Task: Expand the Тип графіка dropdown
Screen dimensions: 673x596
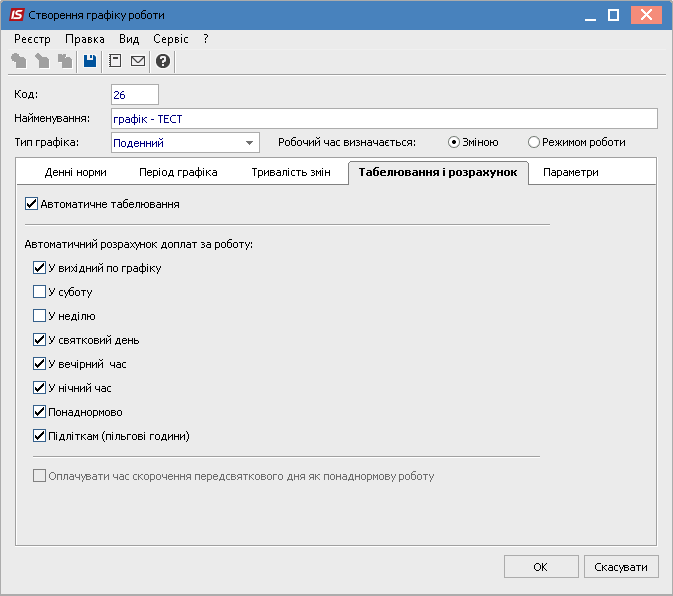Action: (x=249, y=143)
